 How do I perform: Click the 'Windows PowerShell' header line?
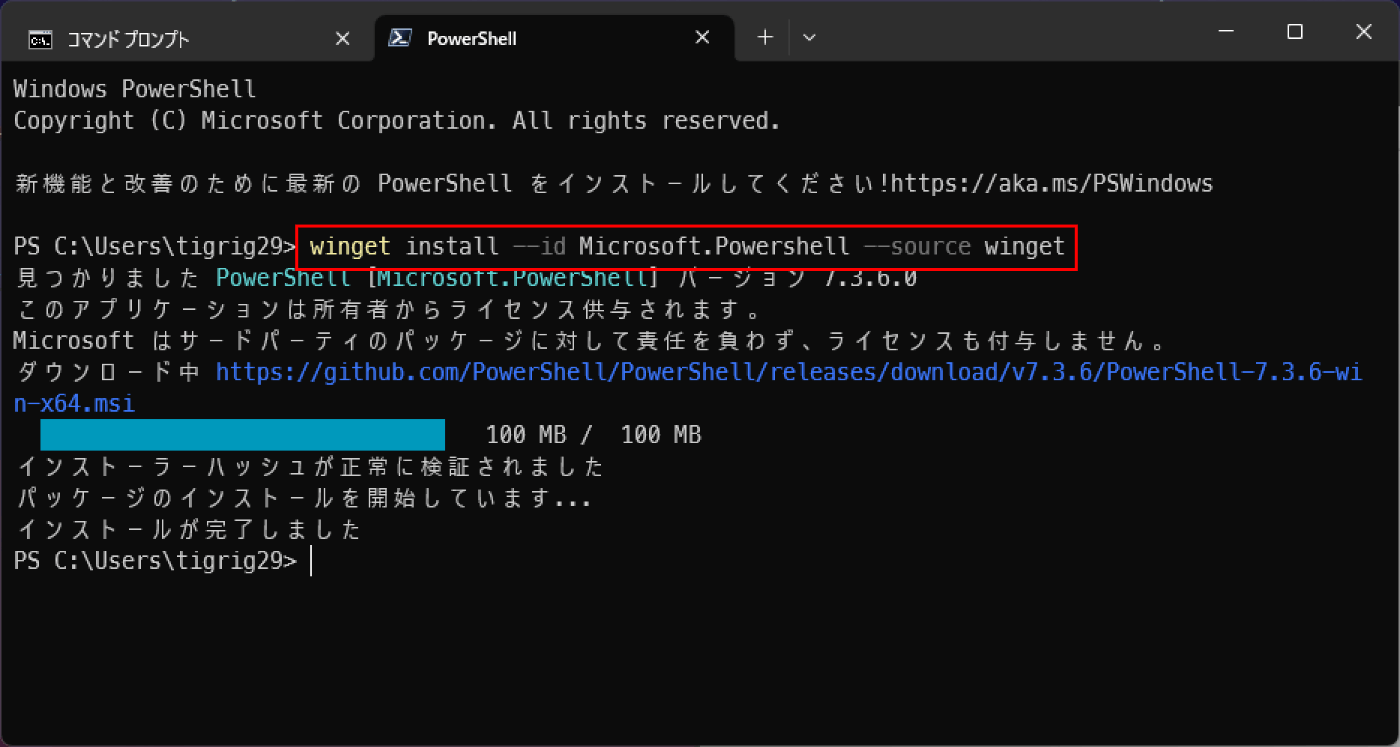point(135,89)
